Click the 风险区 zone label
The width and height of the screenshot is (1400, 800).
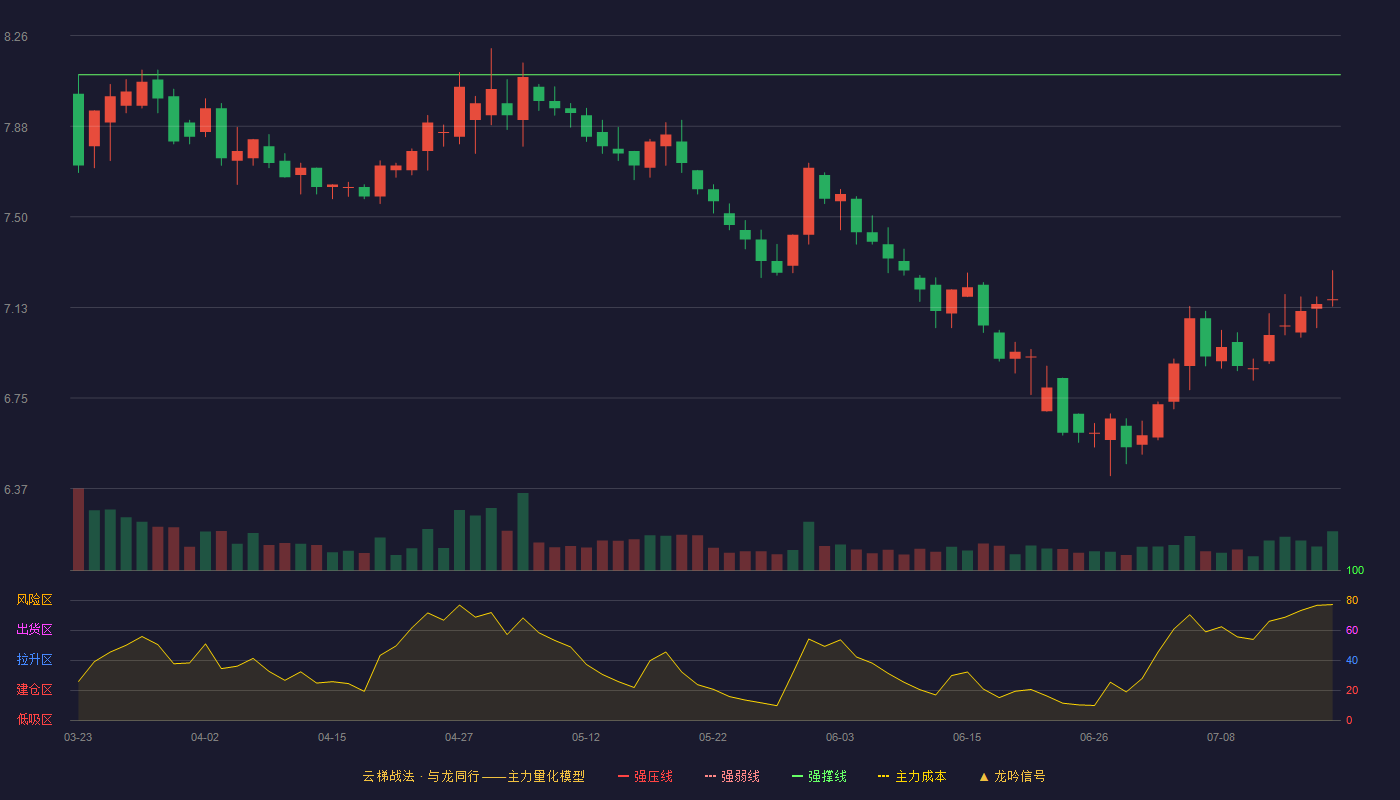click(x=35, y=600)
